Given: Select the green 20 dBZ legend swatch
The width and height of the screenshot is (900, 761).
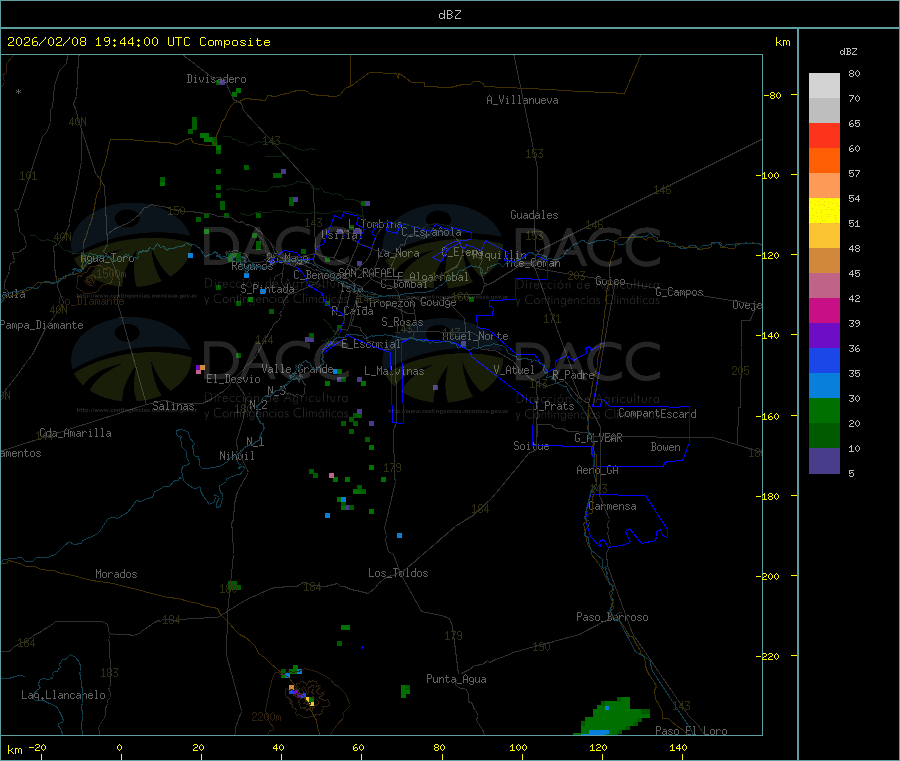Looking at the screenshot, I should 824,410.
